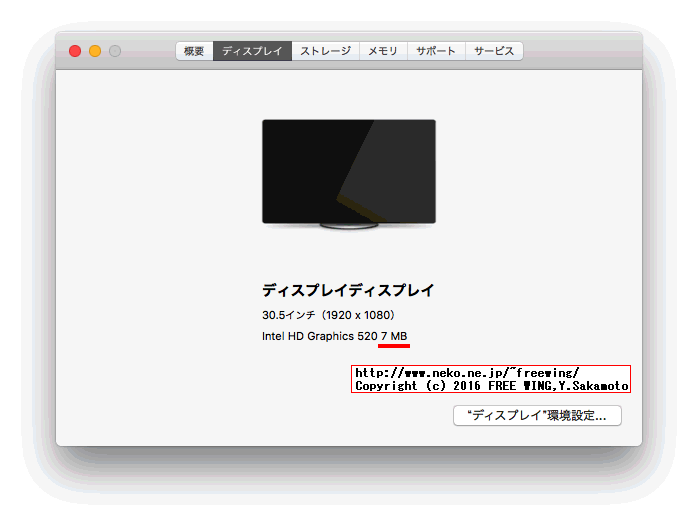Click the disabled gray zoom button
This screenshot has width=698, height=526.
(115, 51)
